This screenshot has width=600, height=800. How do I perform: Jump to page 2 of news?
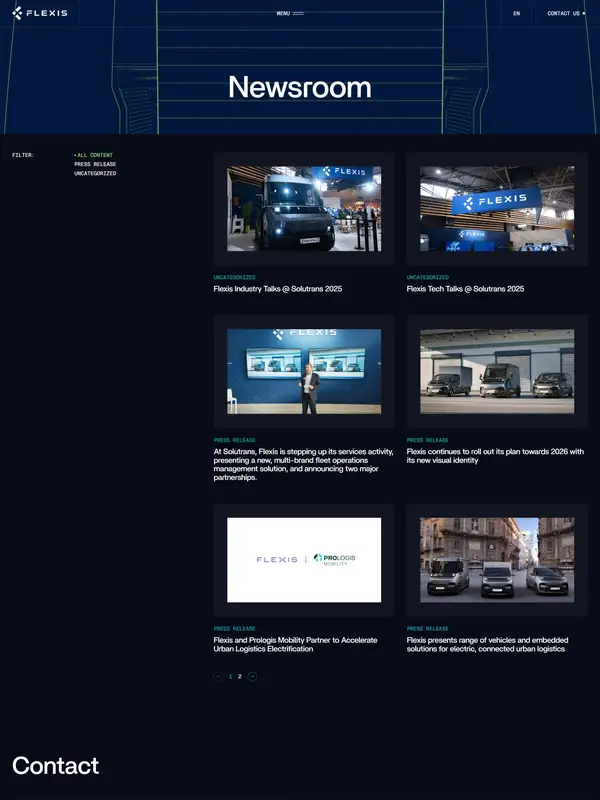coord(240,677)
